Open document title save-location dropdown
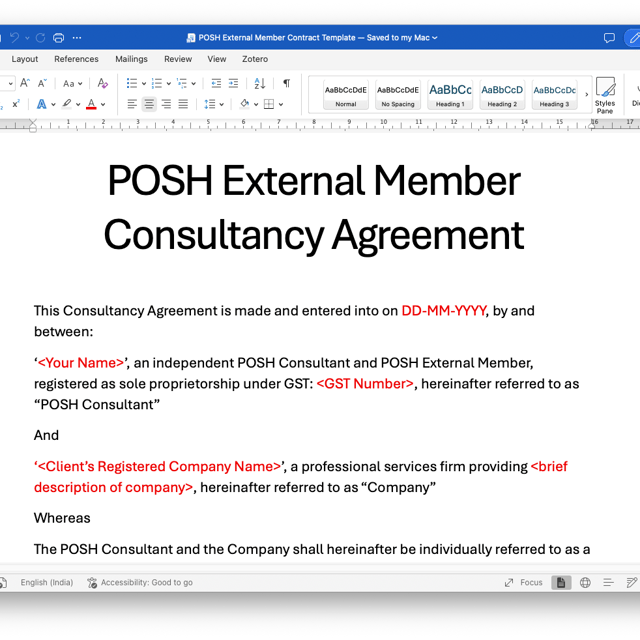Viewport: 640px width, 640px height. [435, 38]
